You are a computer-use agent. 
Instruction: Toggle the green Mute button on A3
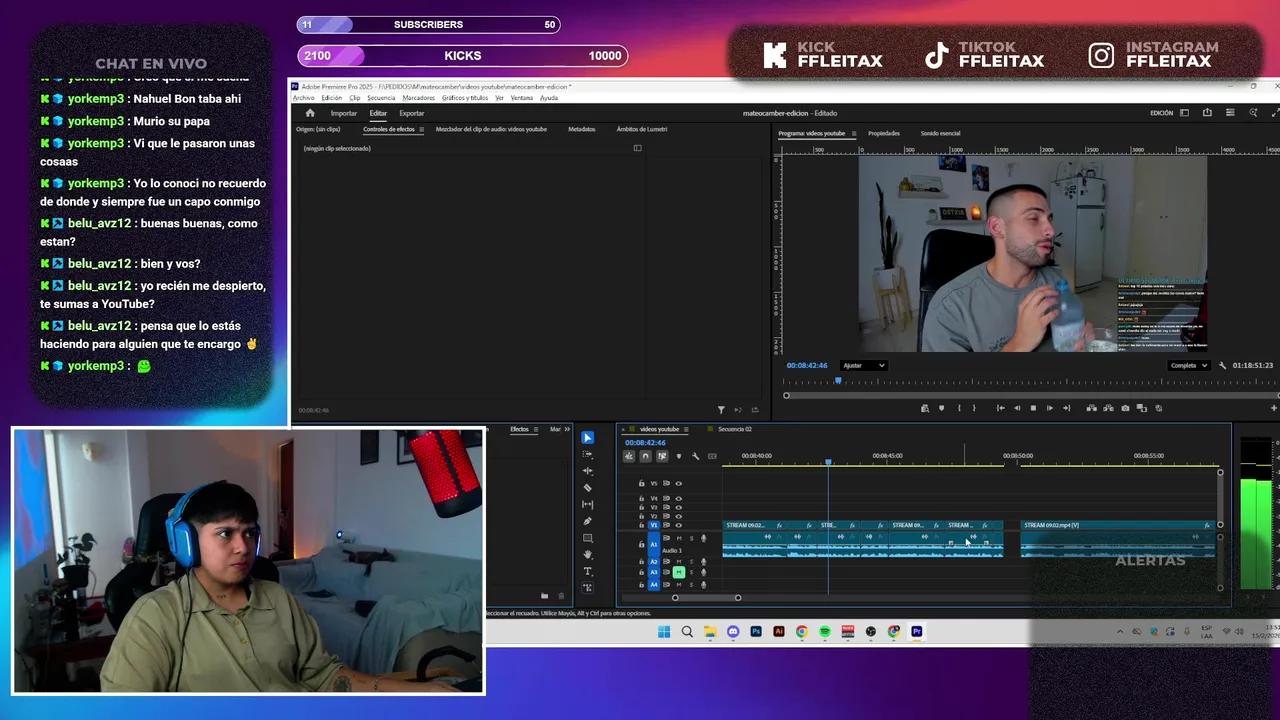coord(679,572)
